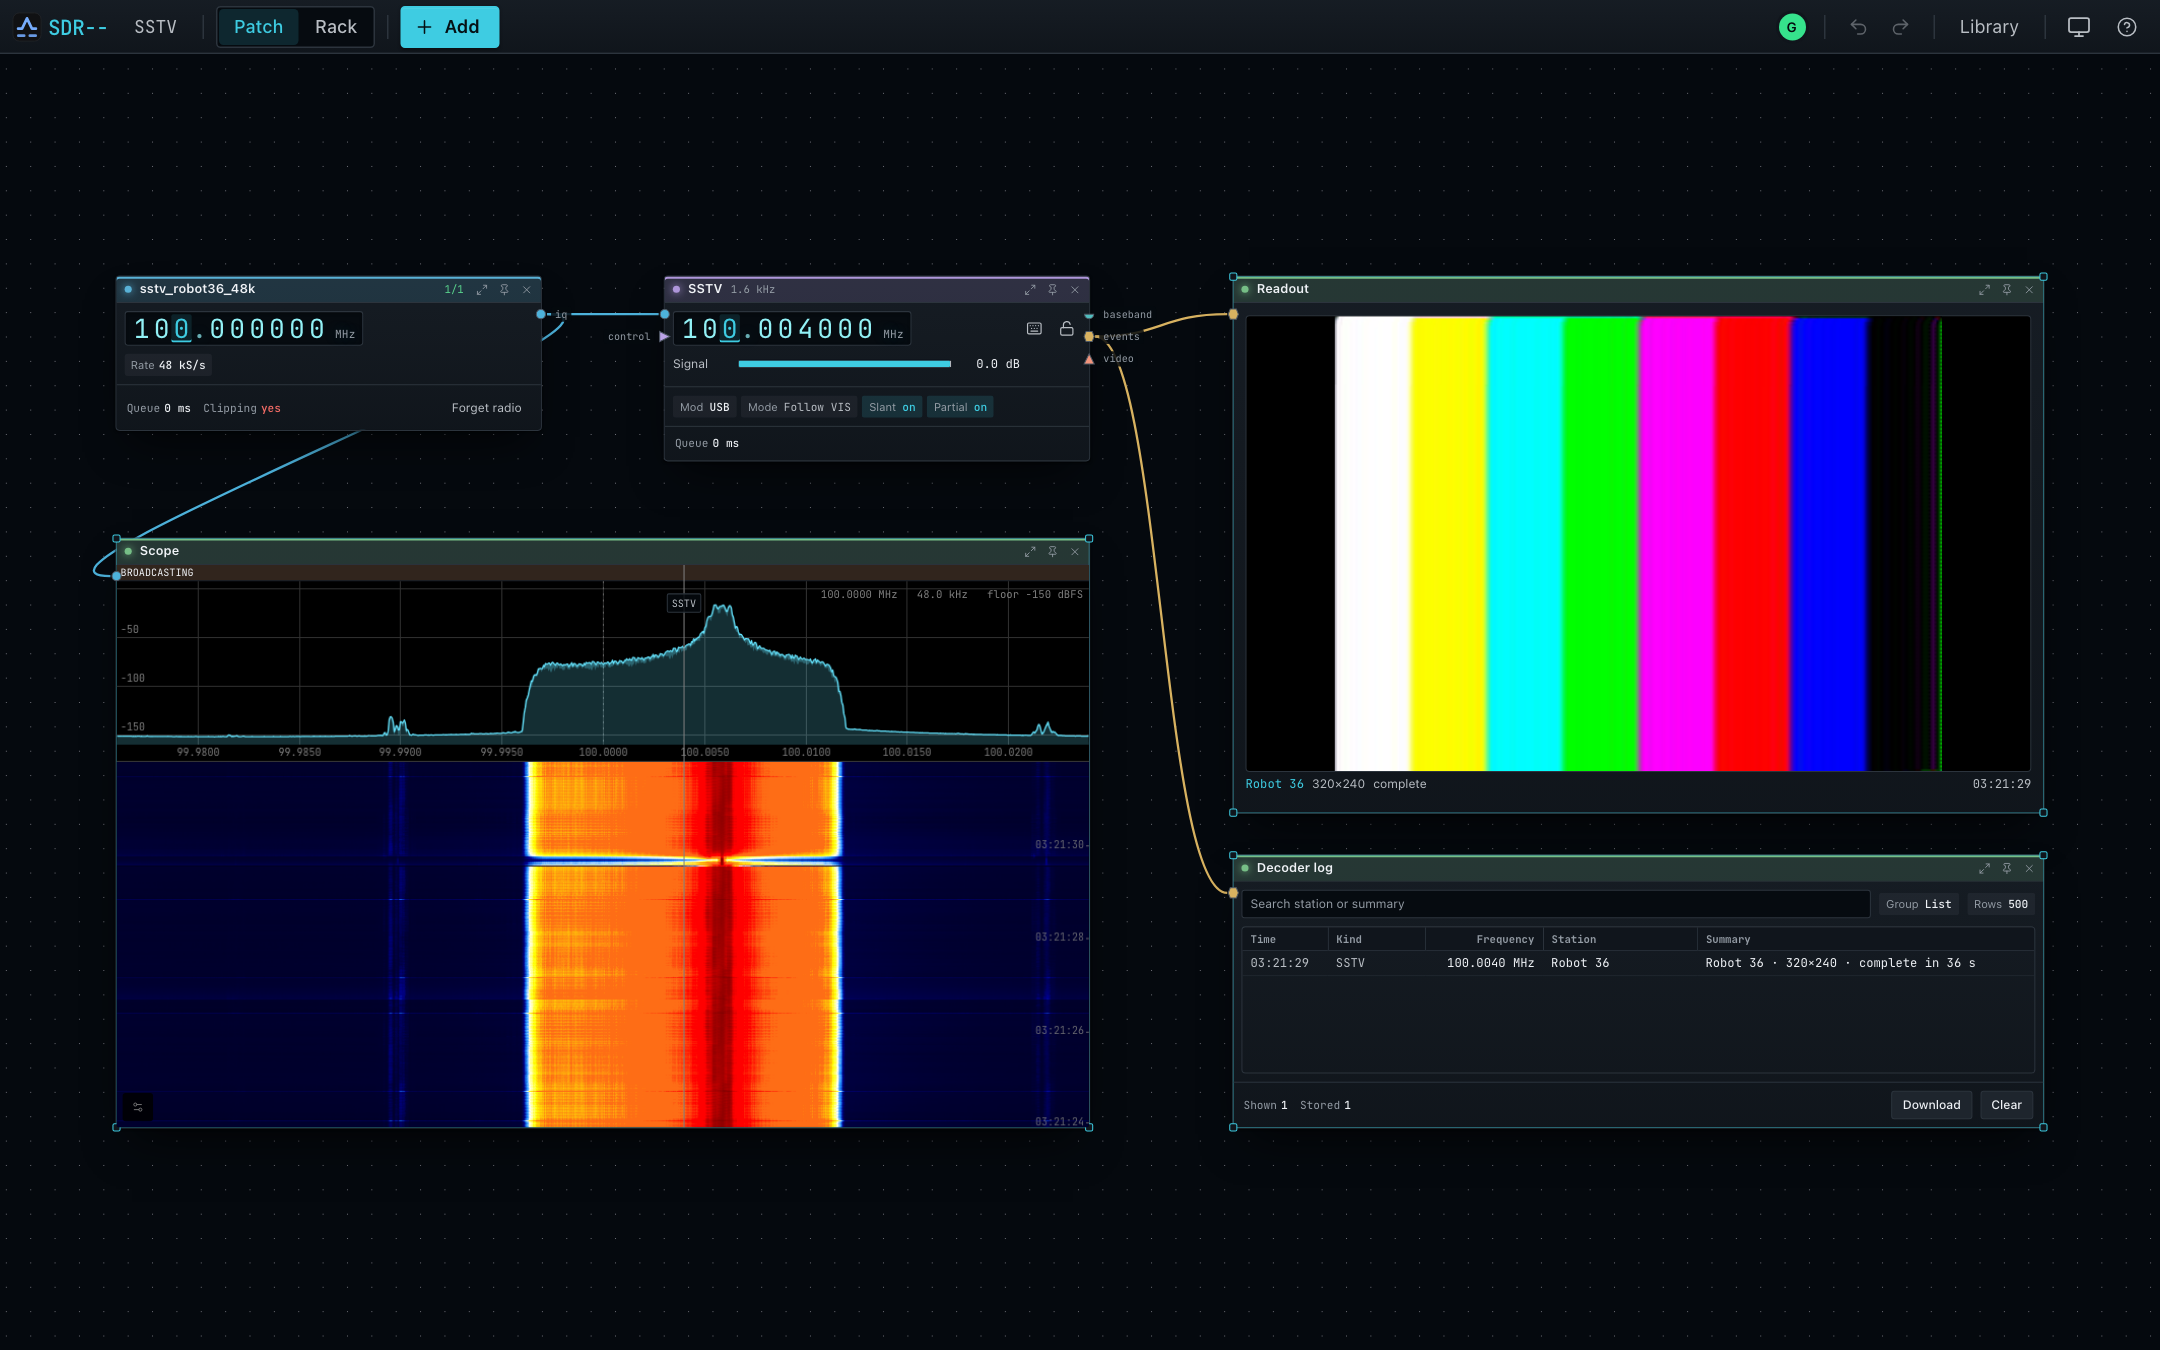Click the Download button in Decoder log
The width and height of the screenshot is (2160, 1350).
tap(1931, 1105)
